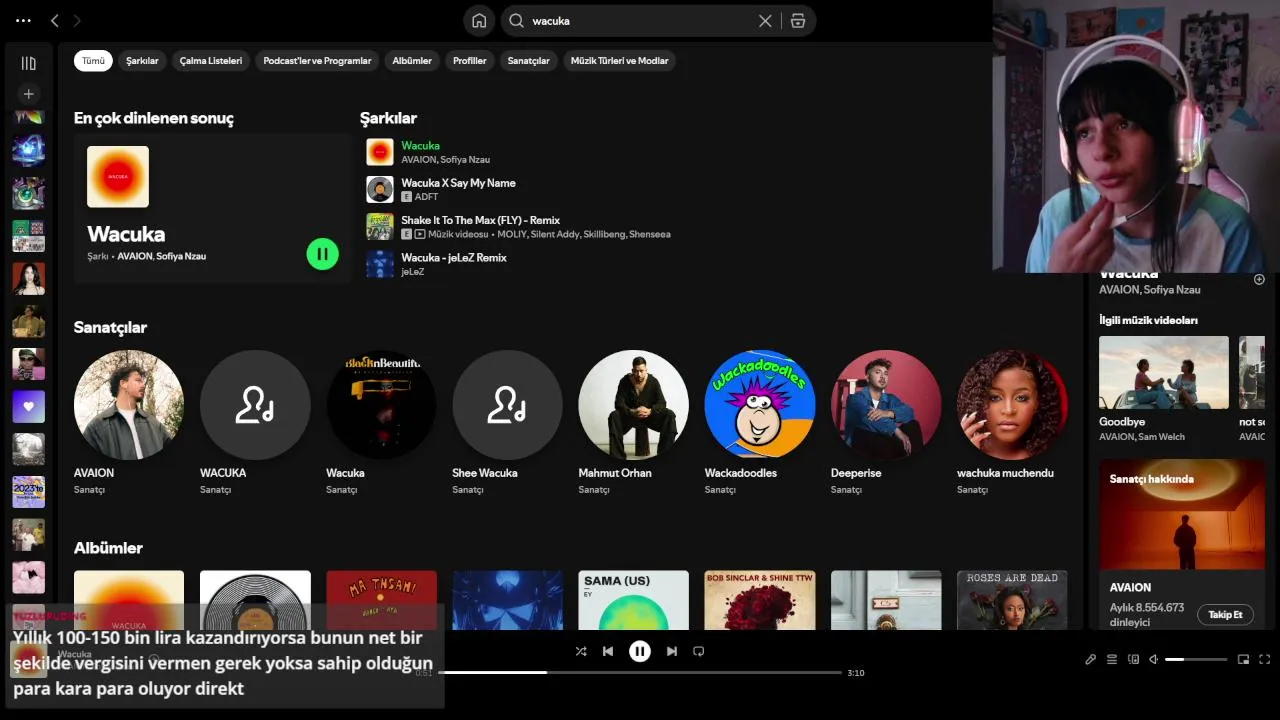Open the MA TNSAMI album cover
The height and width of the screenshot is (720, 1280).
tap(381, 600)
